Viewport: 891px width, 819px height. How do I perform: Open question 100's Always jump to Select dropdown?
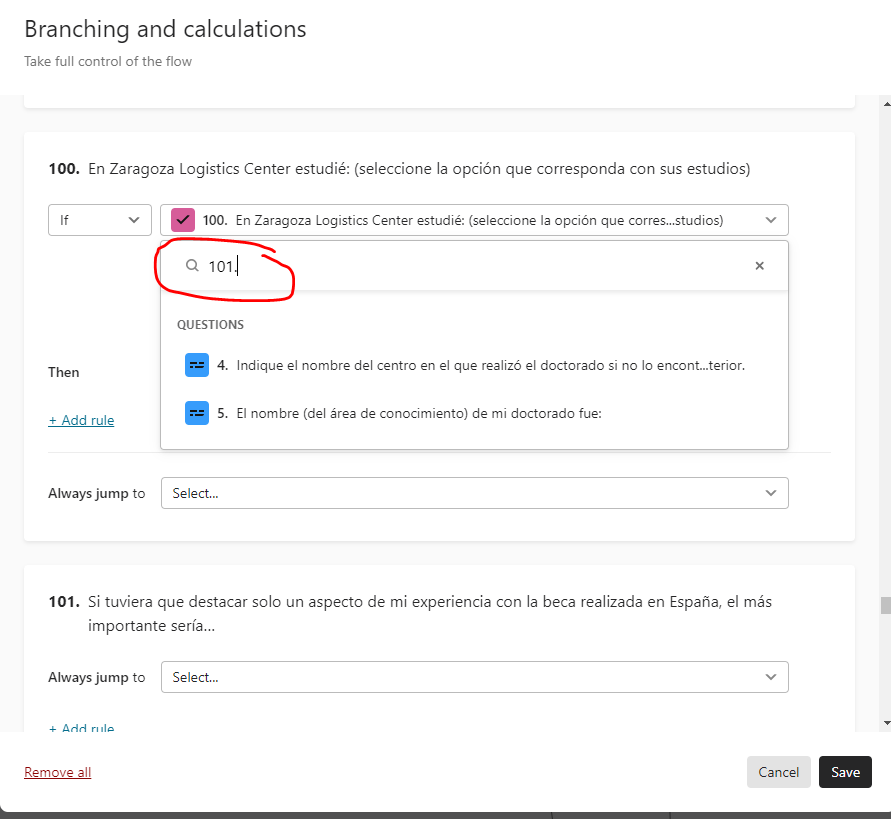click(474, 493)
